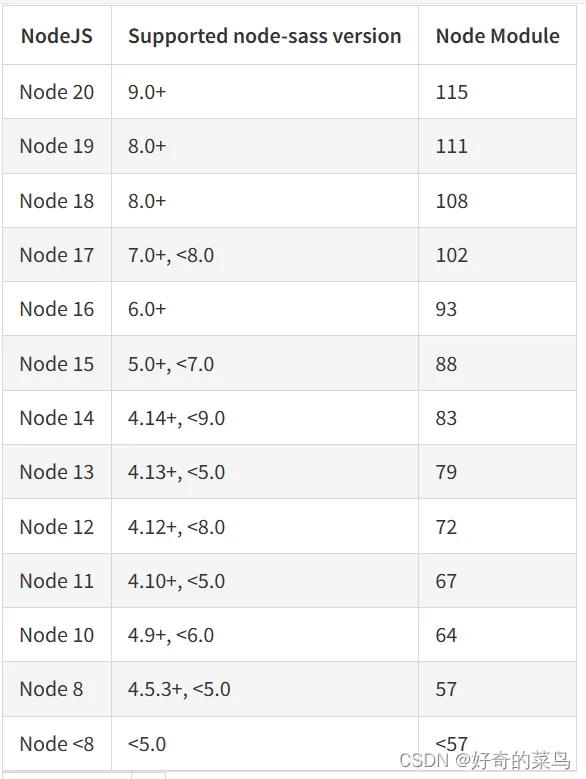Select the Node 20 cell

57,92
